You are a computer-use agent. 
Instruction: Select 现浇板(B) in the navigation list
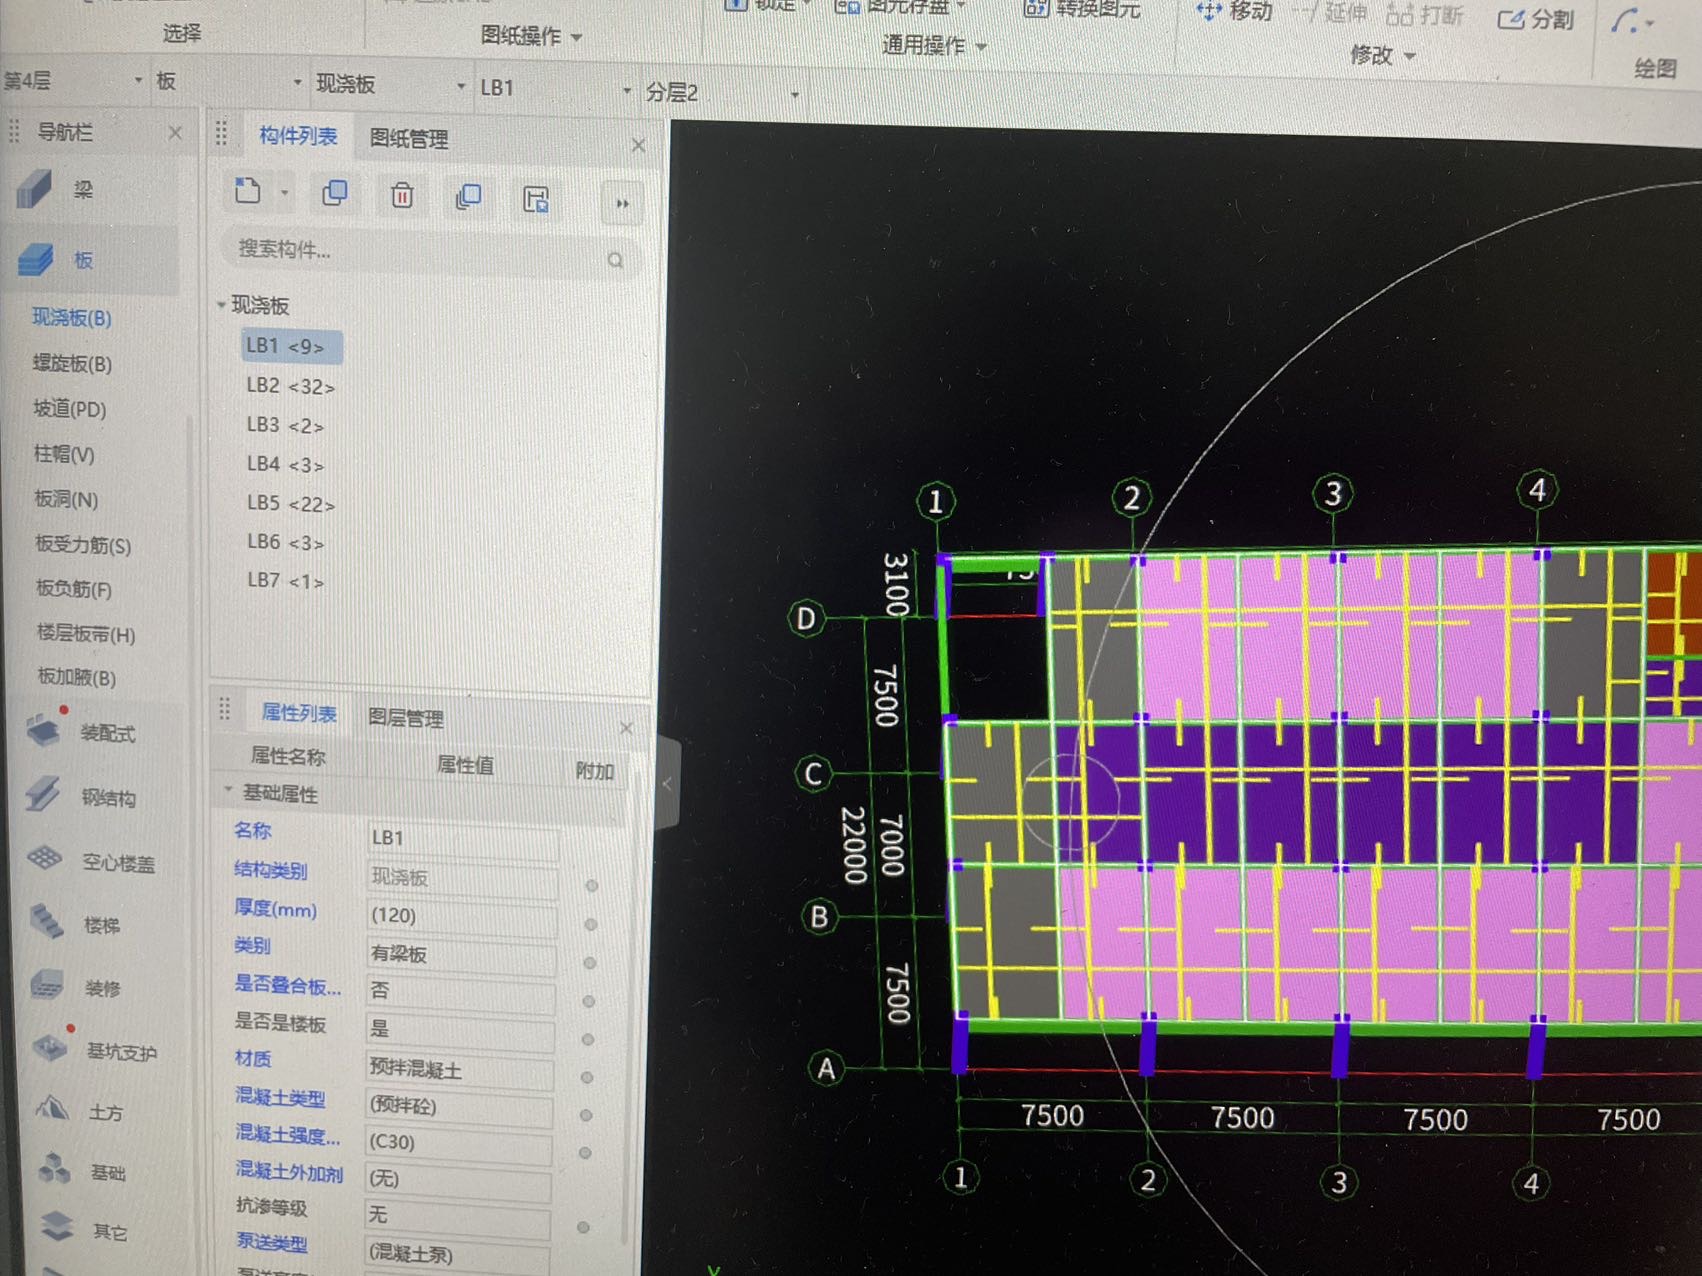71,317
